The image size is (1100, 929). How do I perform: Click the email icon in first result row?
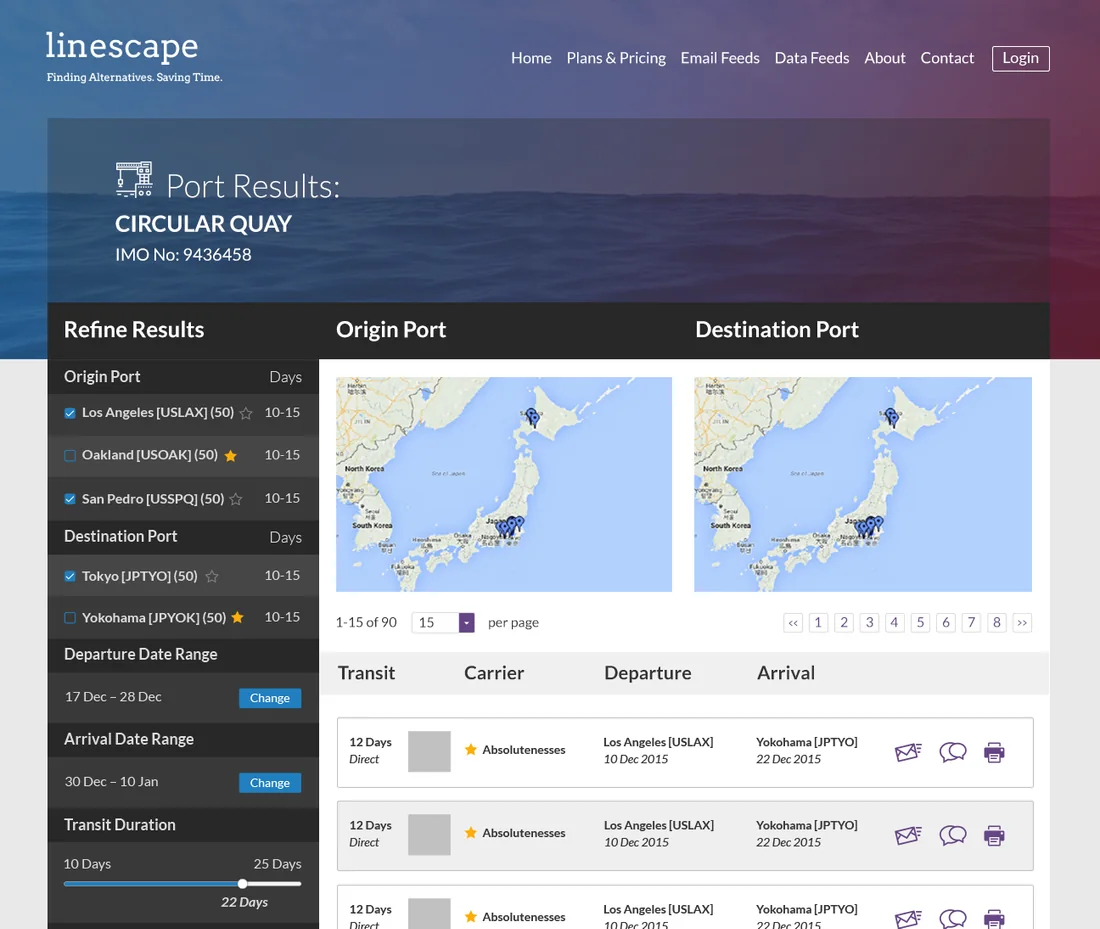[908, 752]
